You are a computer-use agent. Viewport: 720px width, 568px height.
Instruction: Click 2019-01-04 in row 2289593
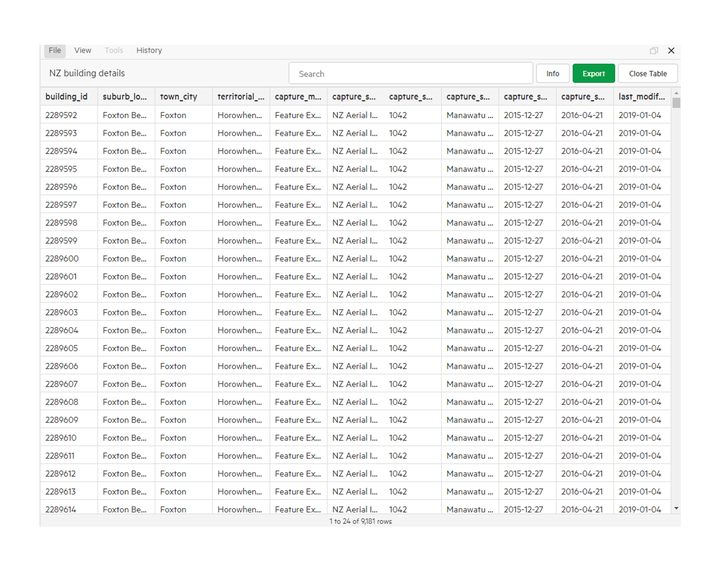click(x=641, y=133)
